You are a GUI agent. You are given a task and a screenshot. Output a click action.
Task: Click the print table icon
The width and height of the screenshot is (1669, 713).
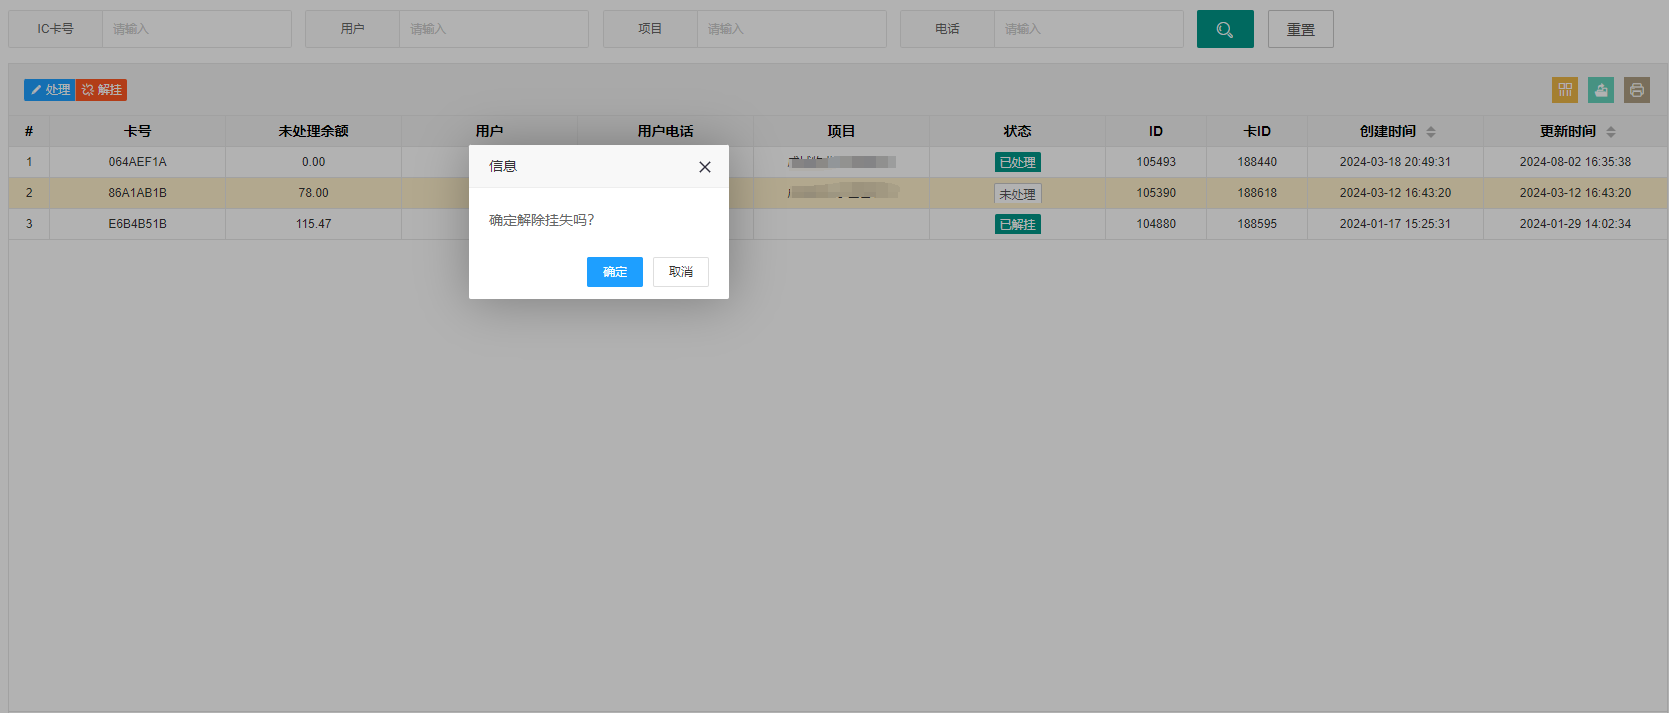click(1637, 90)
